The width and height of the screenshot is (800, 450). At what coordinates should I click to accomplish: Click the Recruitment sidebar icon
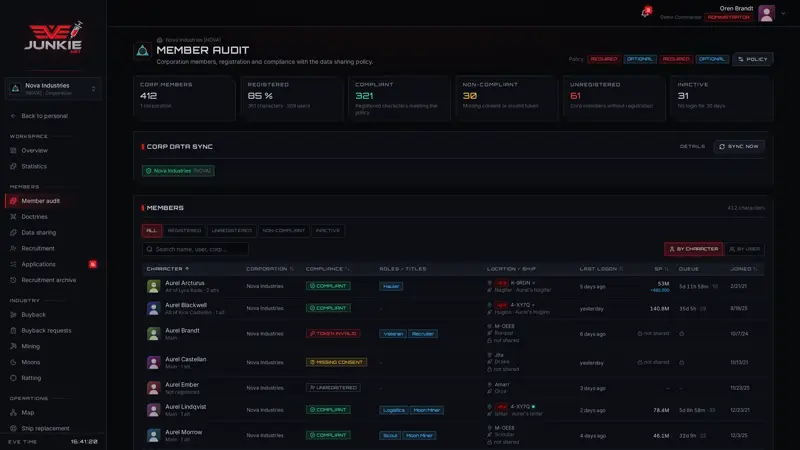(x=13, y=248)
